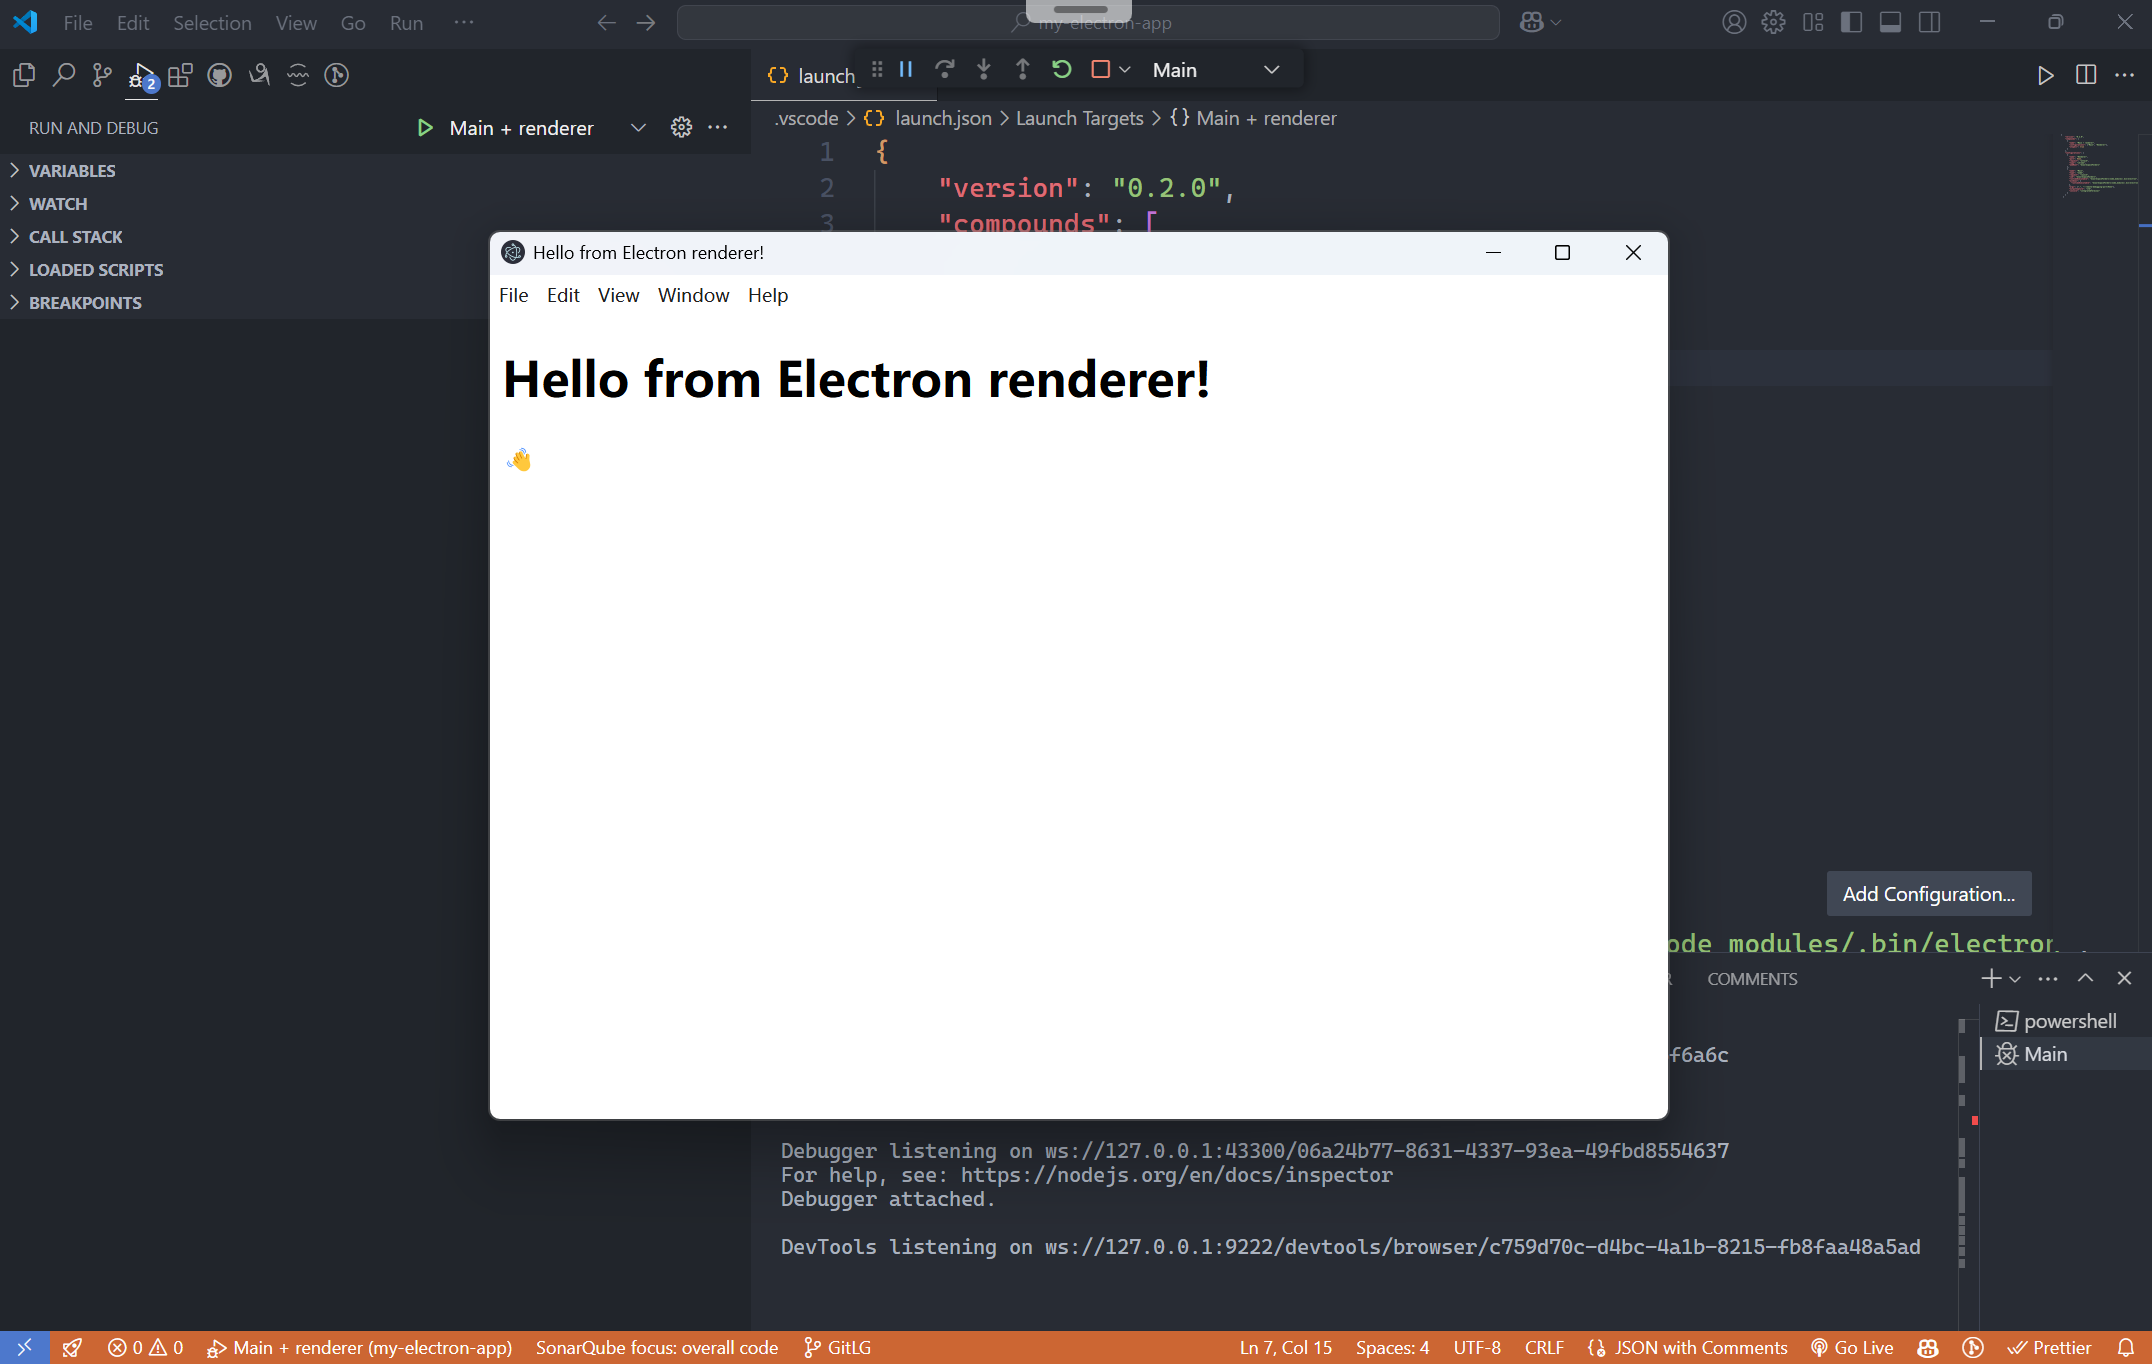The image size is (2152, 1364).
Task: Click the Add Configuration... button
Action: 1928,894
